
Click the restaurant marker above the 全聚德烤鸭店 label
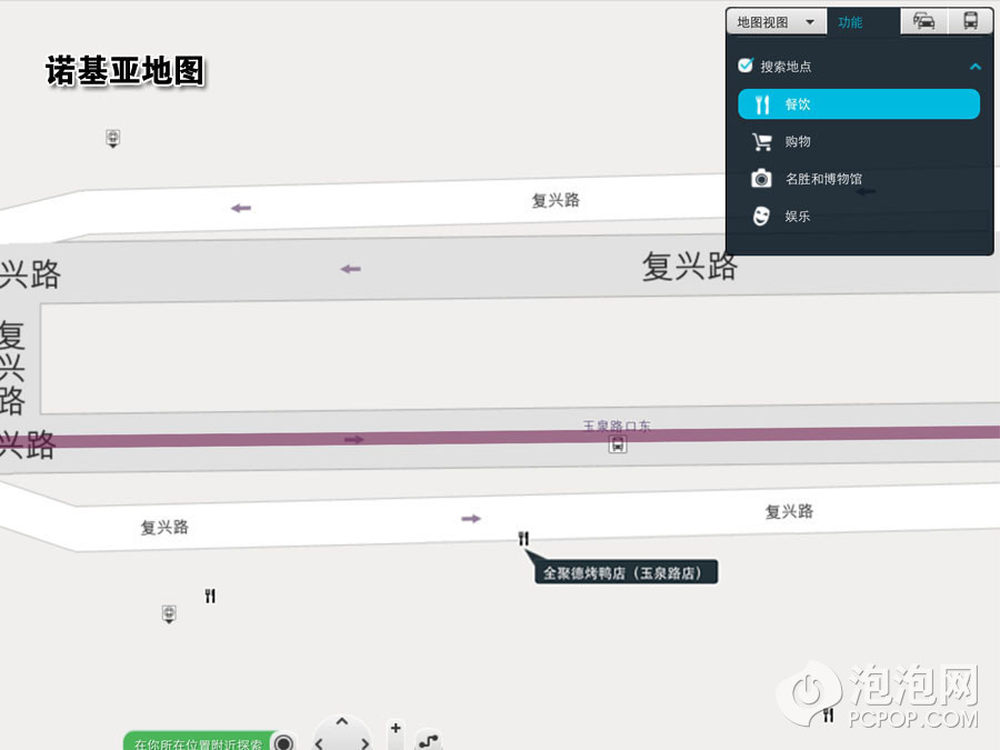click(524, 539)
